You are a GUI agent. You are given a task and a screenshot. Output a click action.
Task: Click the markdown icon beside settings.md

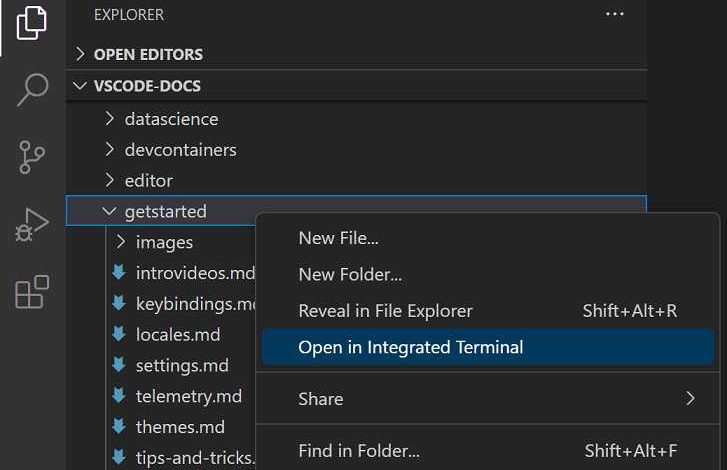(119, 366)
